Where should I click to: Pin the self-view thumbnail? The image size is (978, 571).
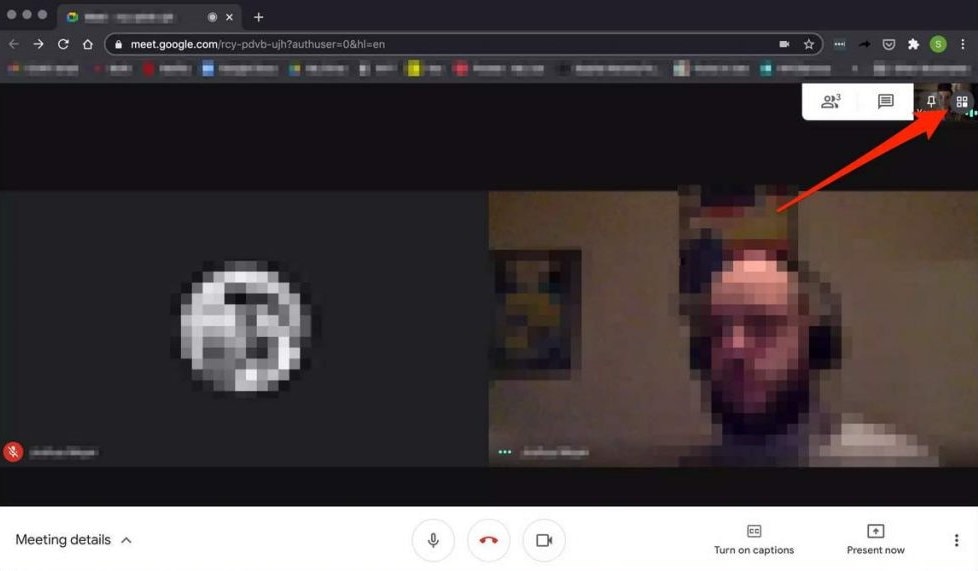tap(931, 101)
